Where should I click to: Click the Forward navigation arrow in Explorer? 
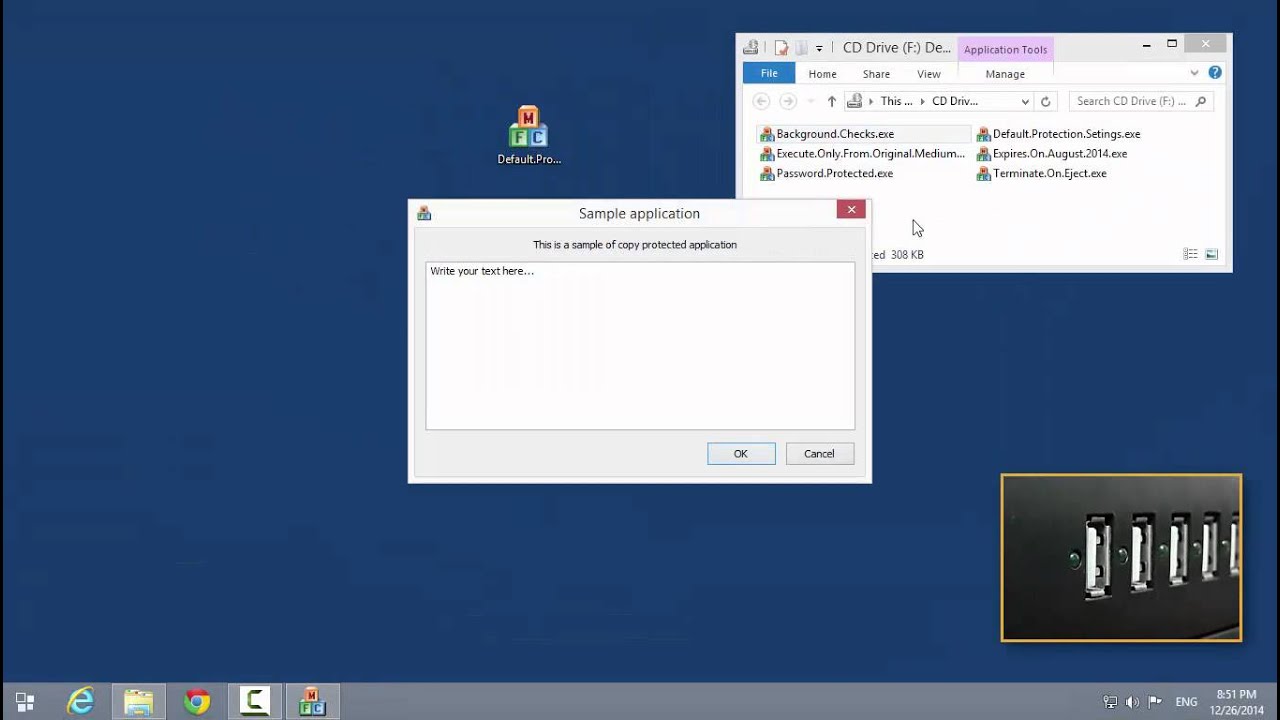pyautogui.click(x=788, y=101)
